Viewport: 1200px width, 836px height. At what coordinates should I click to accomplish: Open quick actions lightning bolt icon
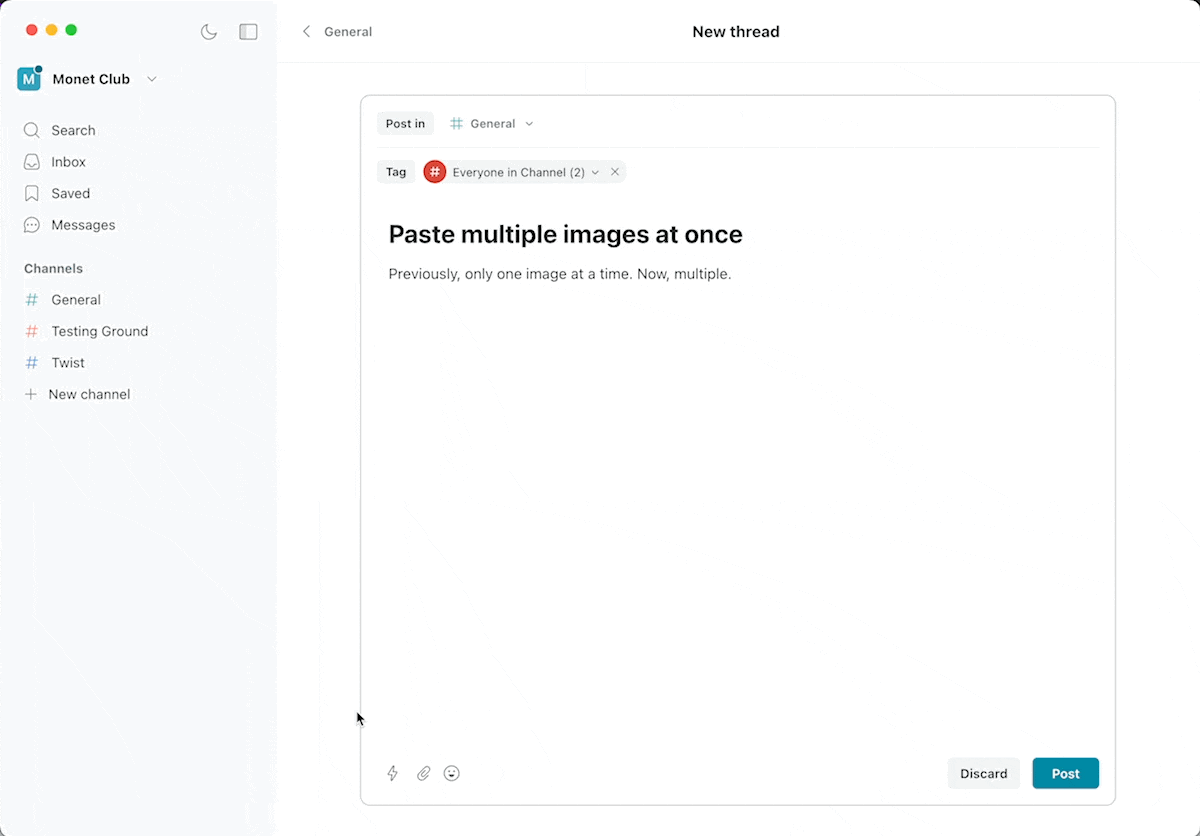(393, 773)
